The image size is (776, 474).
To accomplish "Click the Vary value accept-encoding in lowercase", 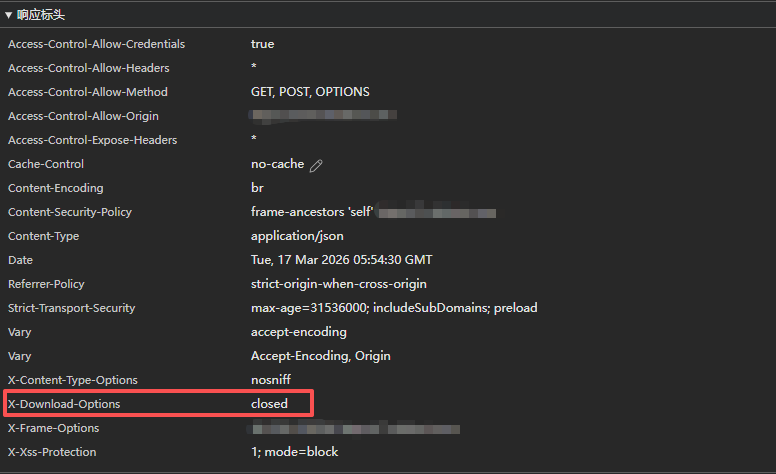I will click(x=299, y=332).
